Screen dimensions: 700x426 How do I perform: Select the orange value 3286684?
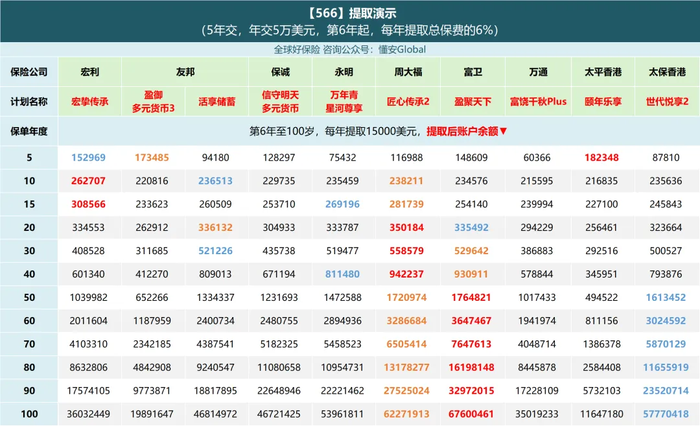[406, 321]
